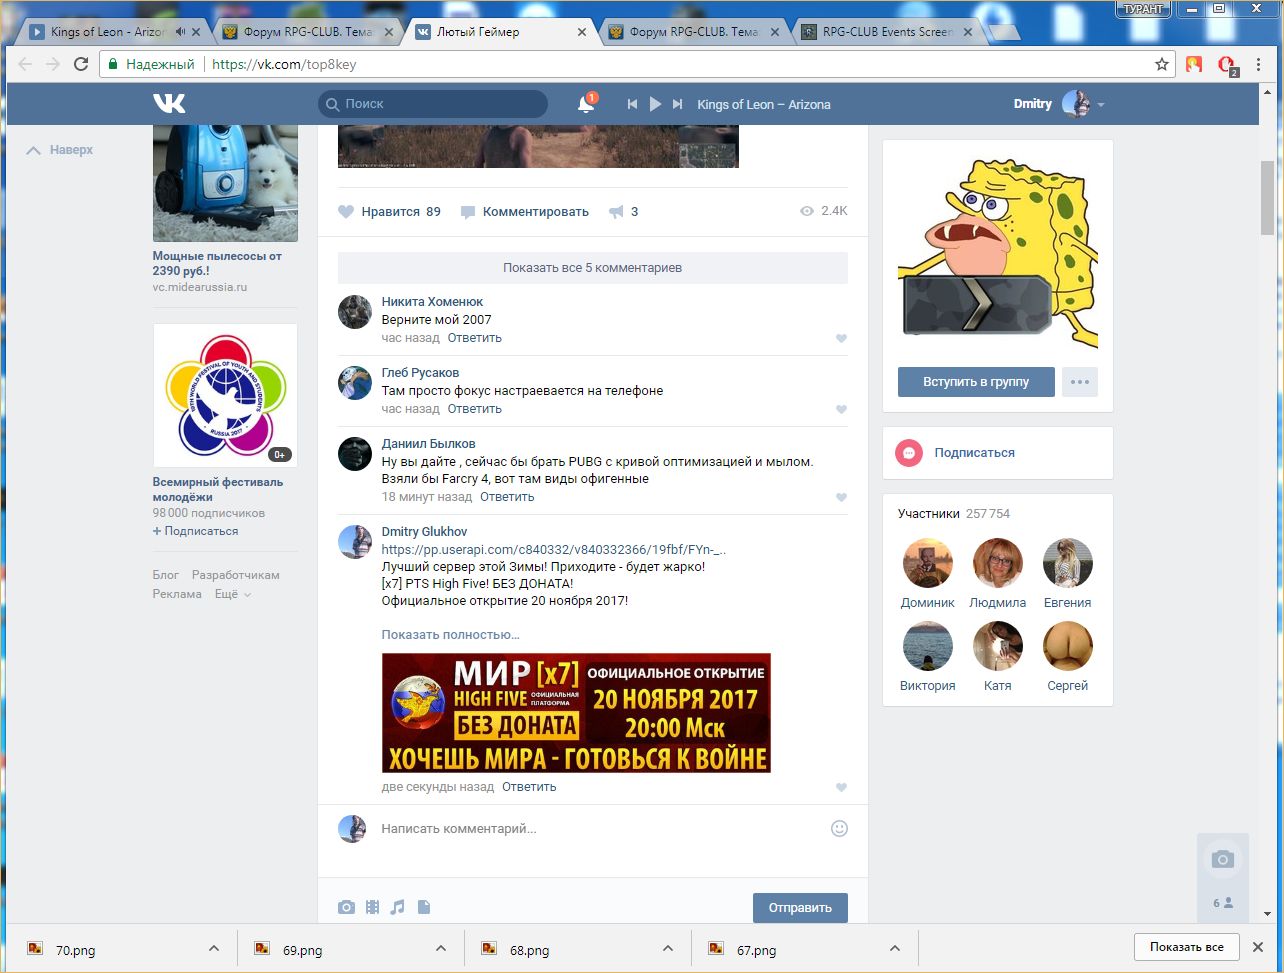This screenshot has height=973, width=1284.
Task: Toggle Нравится on the post
Action: tap(389, 212)
